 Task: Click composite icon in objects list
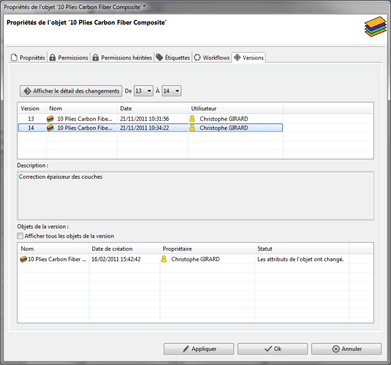(23, 259)
